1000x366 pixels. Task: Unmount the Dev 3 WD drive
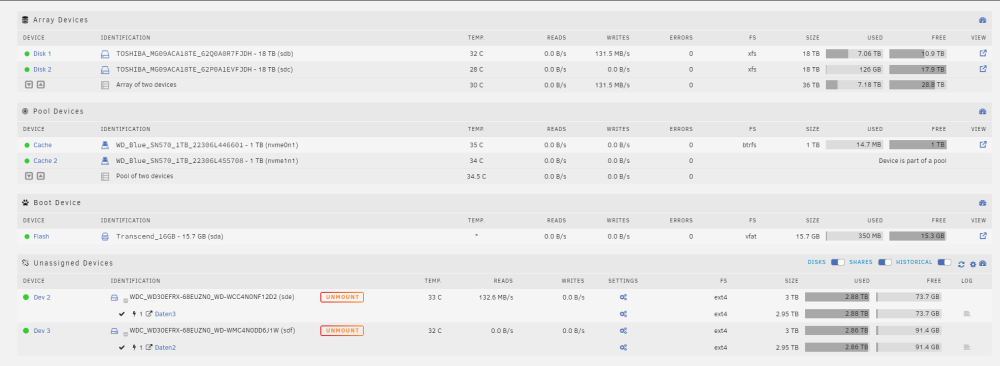coord(342,331)
